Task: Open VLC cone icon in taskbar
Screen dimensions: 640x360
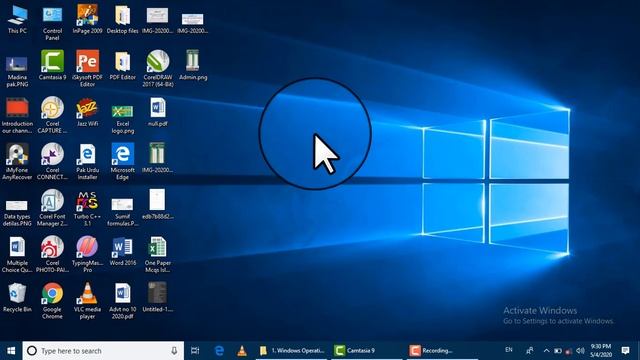Action: pyautogui.click(x=242, y=351)
